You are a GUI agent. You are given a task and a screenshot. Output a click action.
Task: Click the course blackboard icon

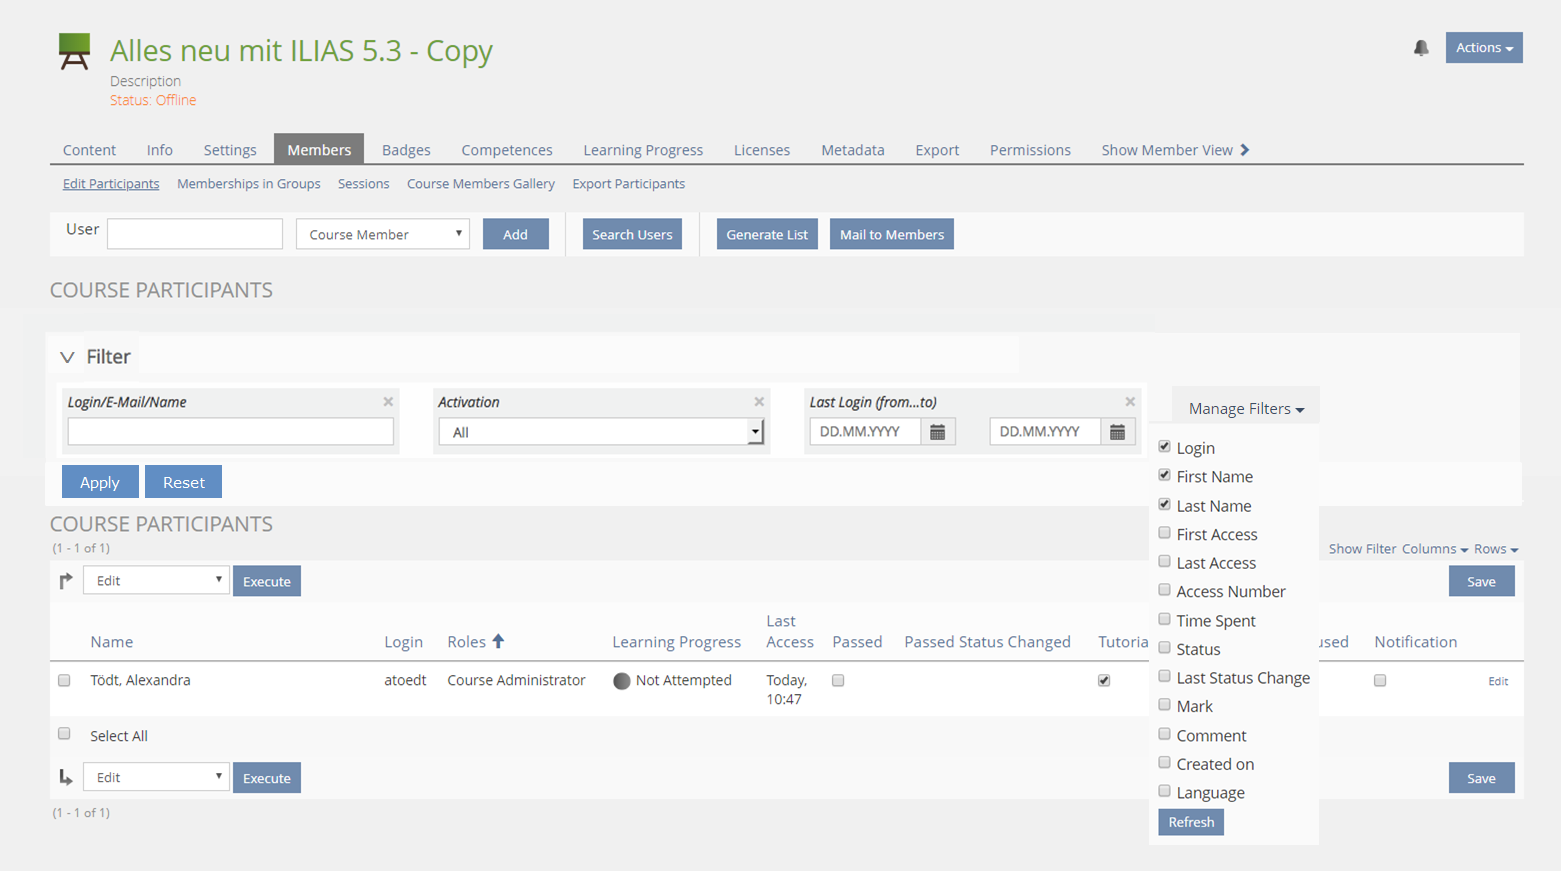74,51
